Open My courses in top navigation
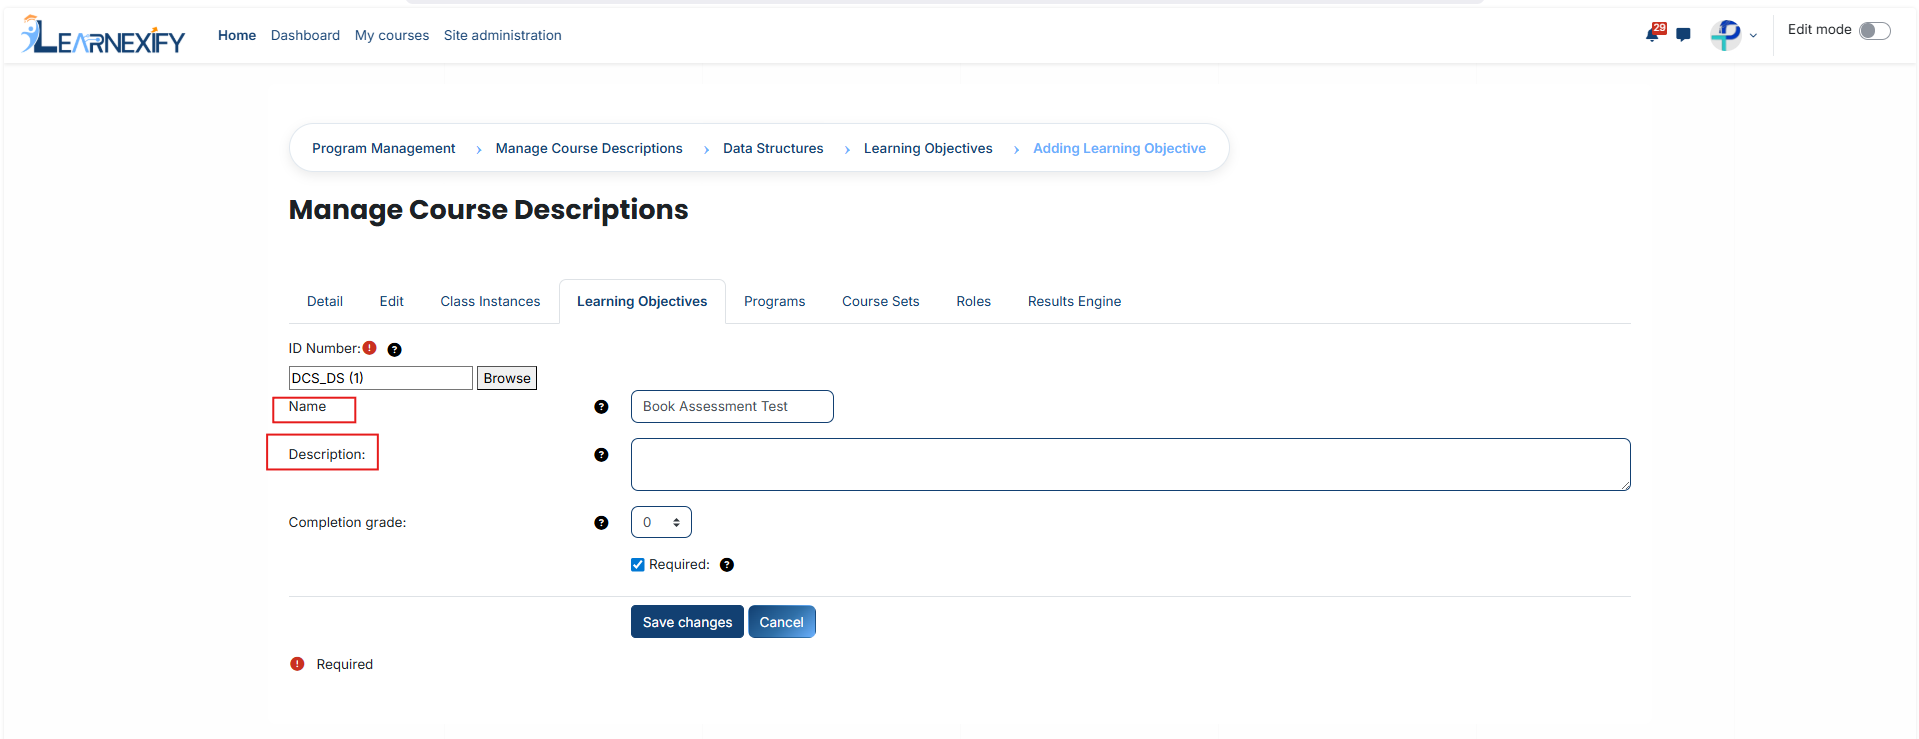The image size is (1919, 739). pos(392,35)
